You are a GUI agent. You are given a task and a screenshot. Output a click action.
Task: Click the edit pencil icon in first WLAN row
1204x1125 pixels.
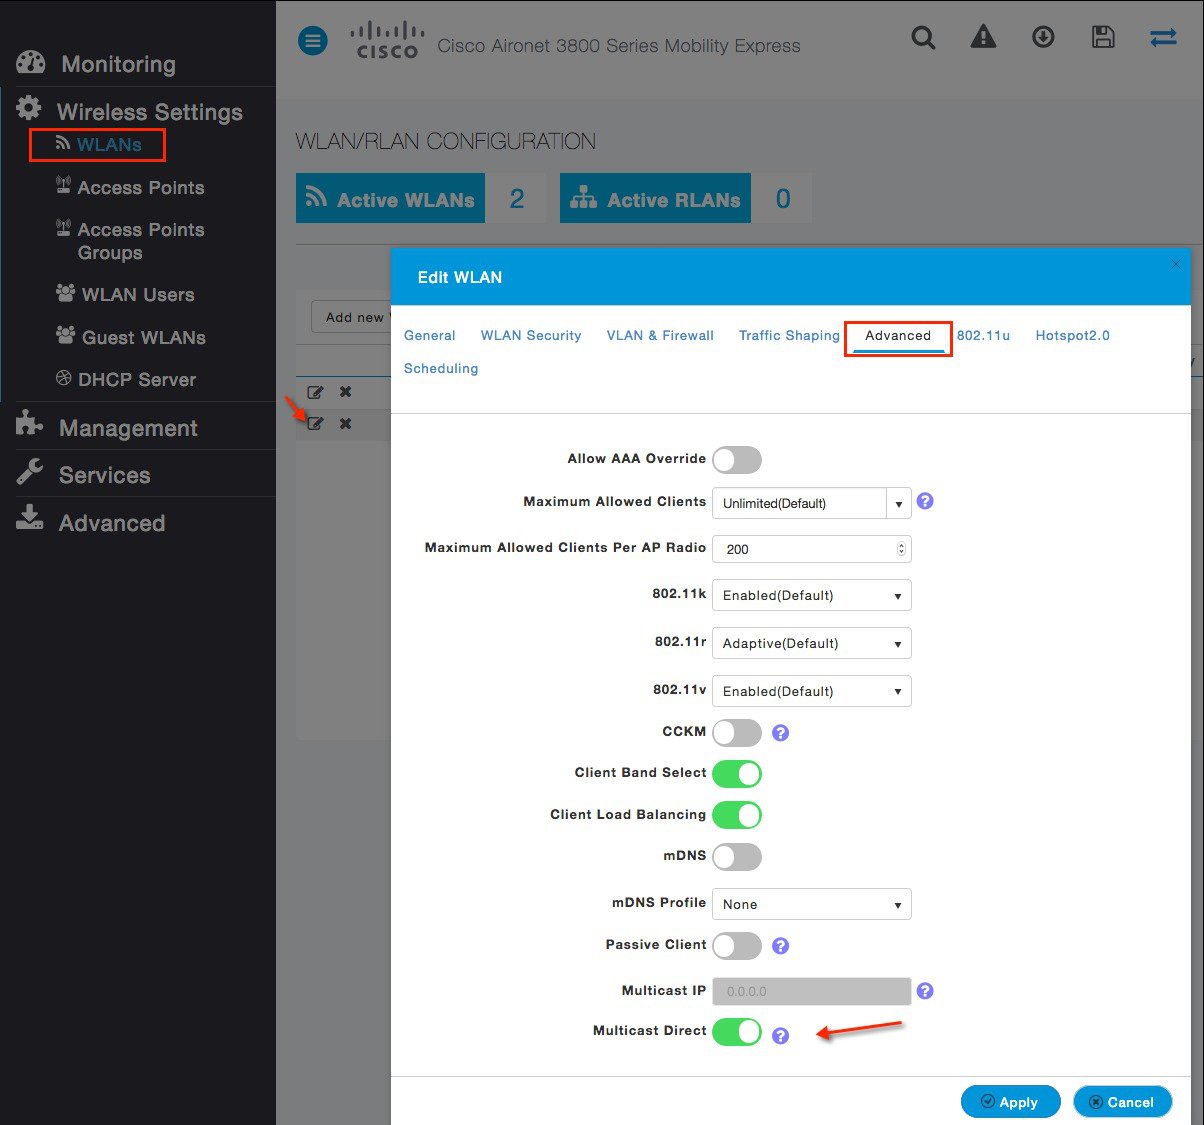pyautogui.click(x=315, y=392)
